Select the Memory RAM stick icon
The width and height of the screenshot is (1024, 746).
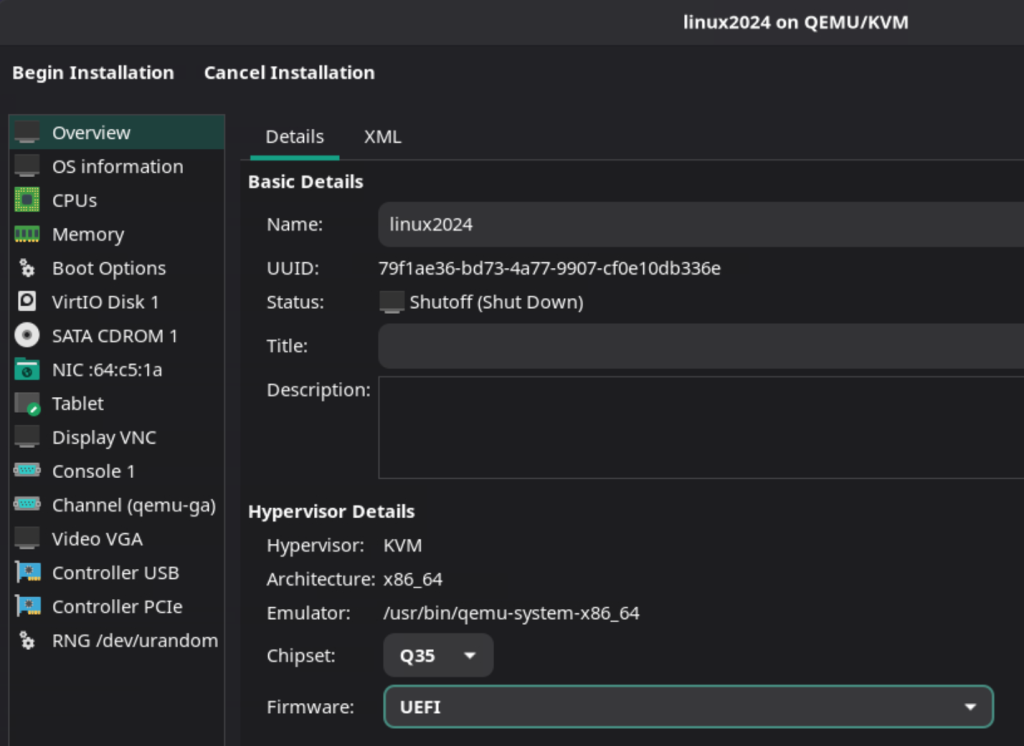pos(27,234)
